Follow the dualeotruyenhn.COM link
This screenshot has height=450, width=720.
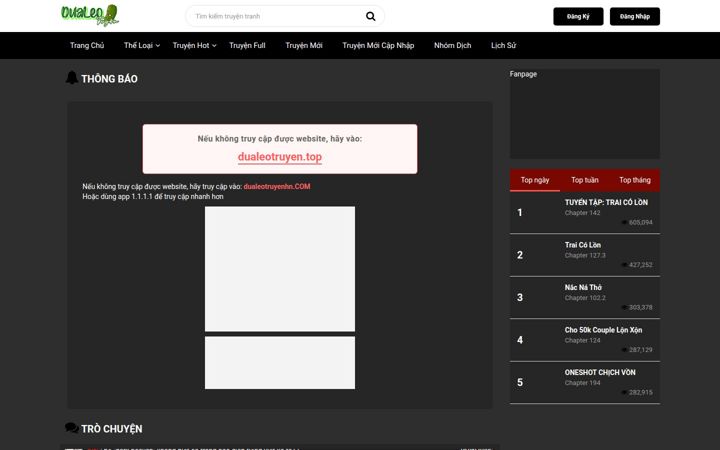[x=277, y=186]
